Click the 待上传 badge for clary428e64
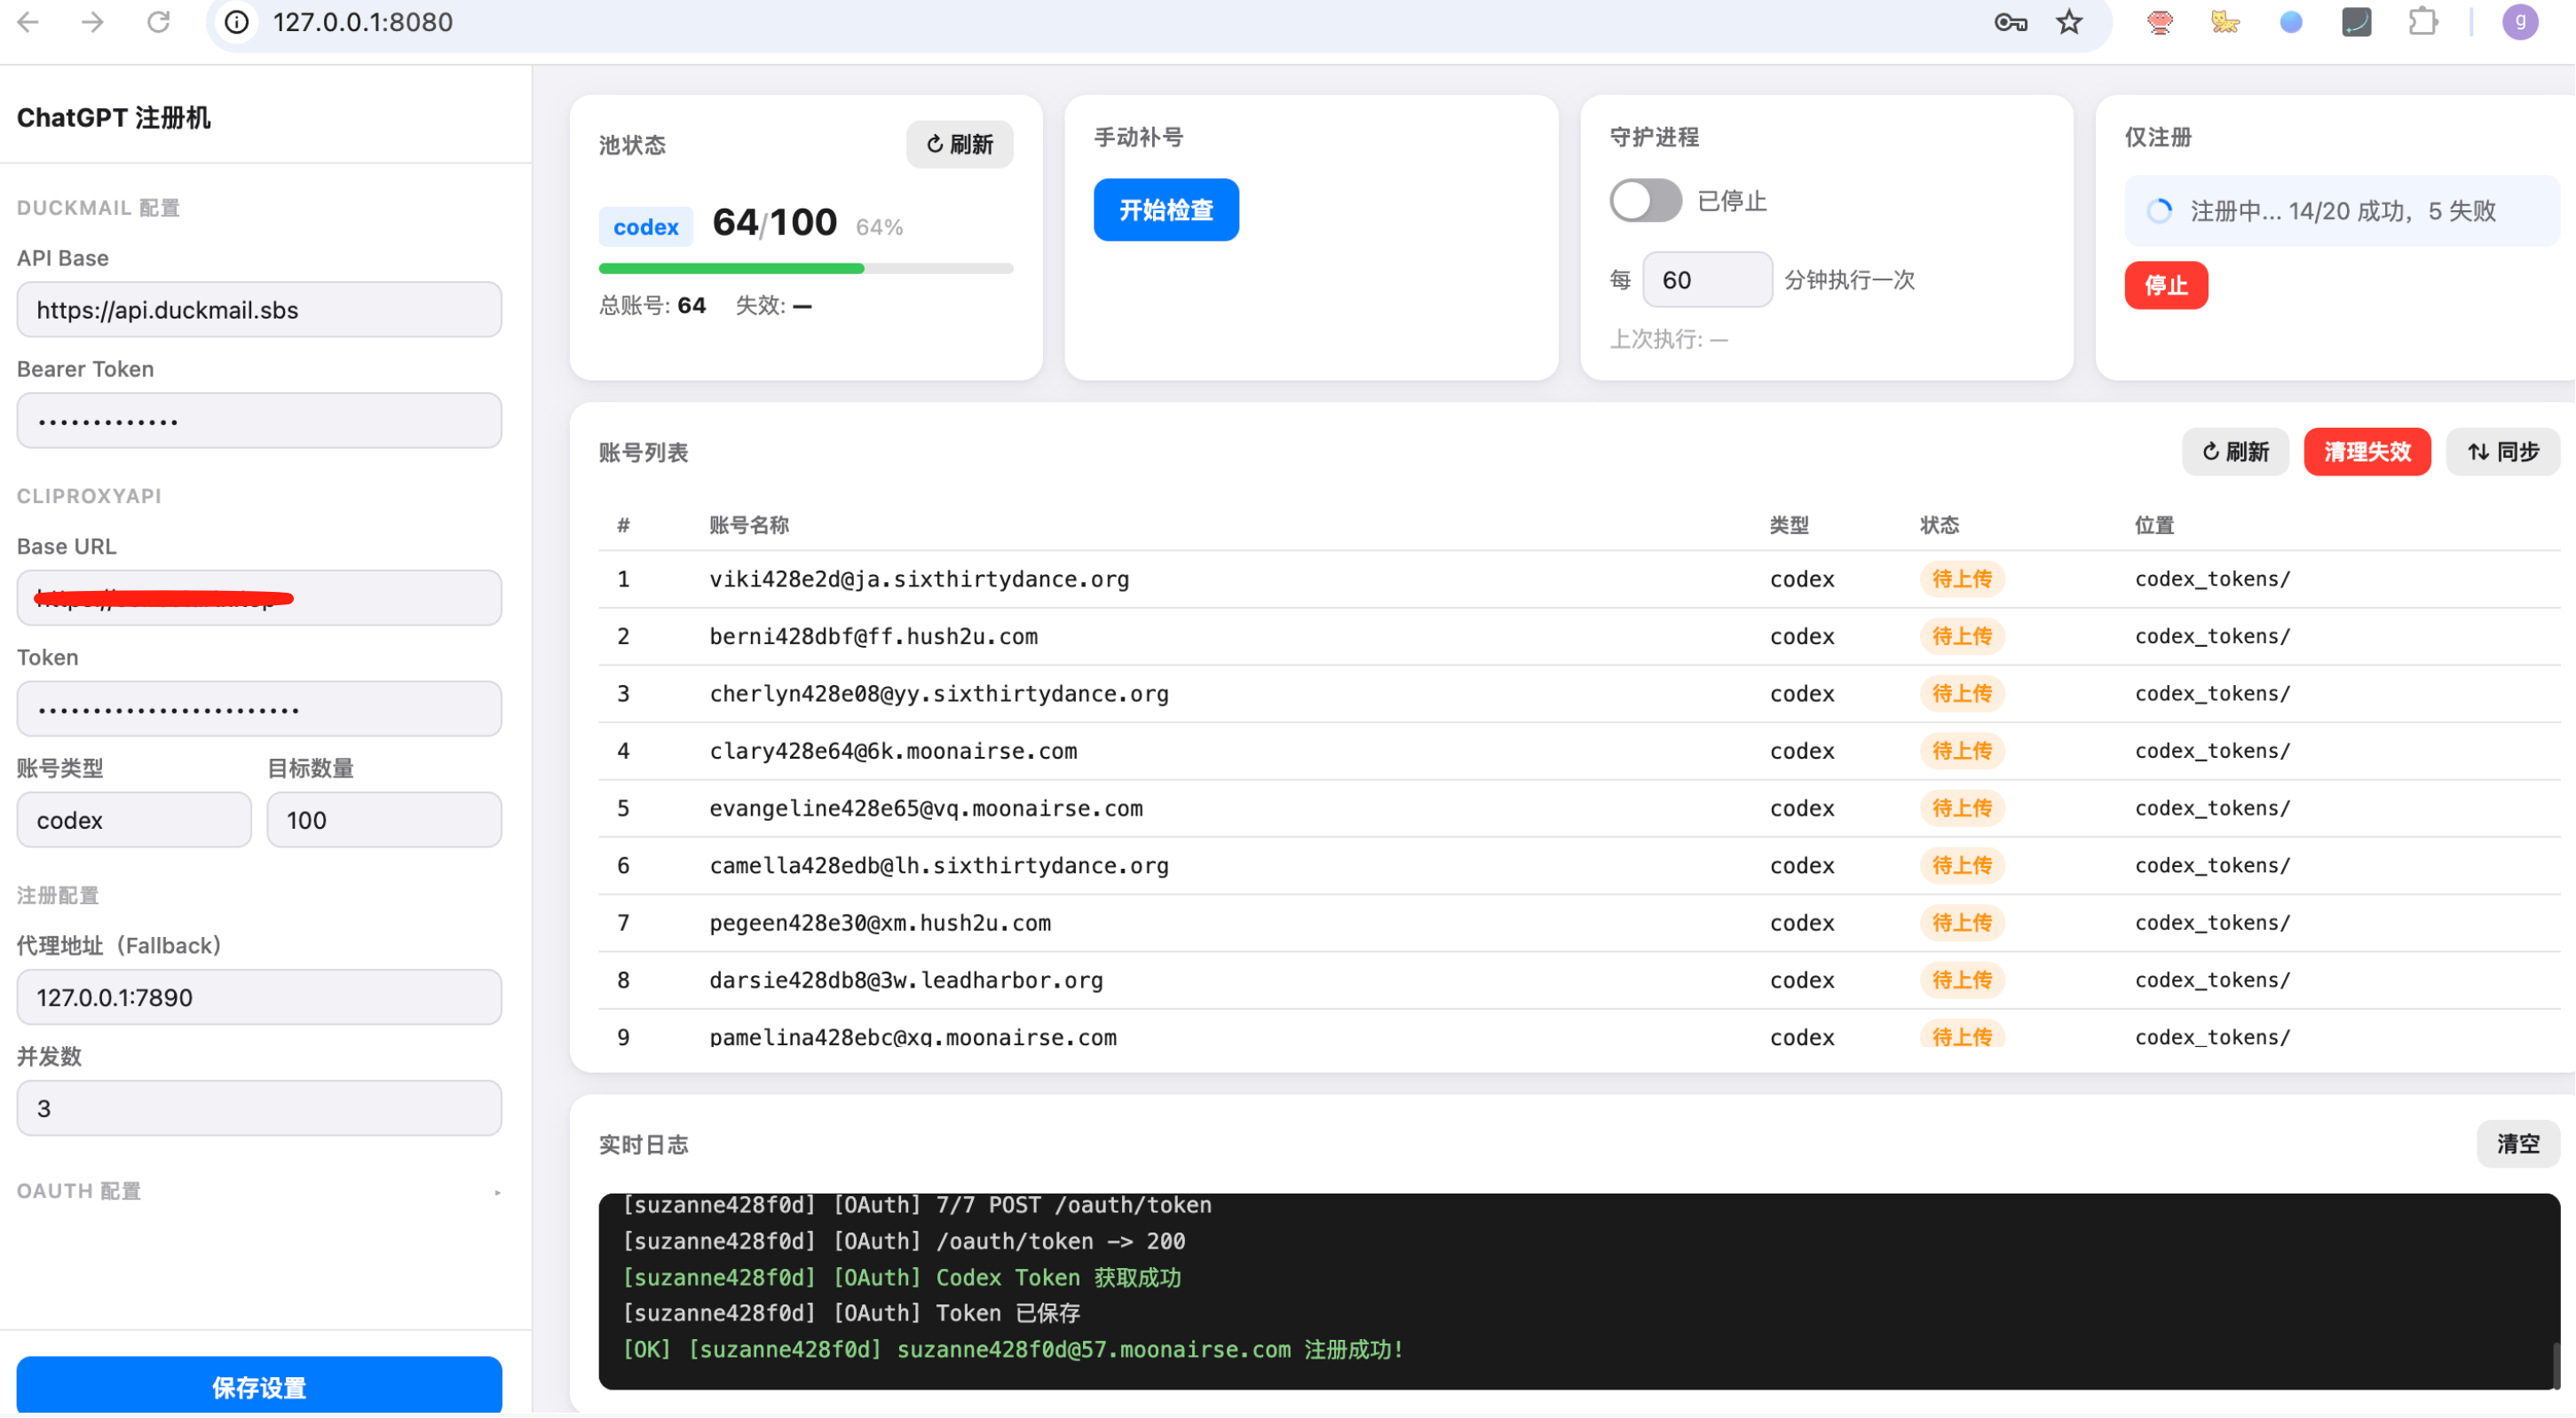This screenshot has height=1418, width=2576. pos(1962,751)
